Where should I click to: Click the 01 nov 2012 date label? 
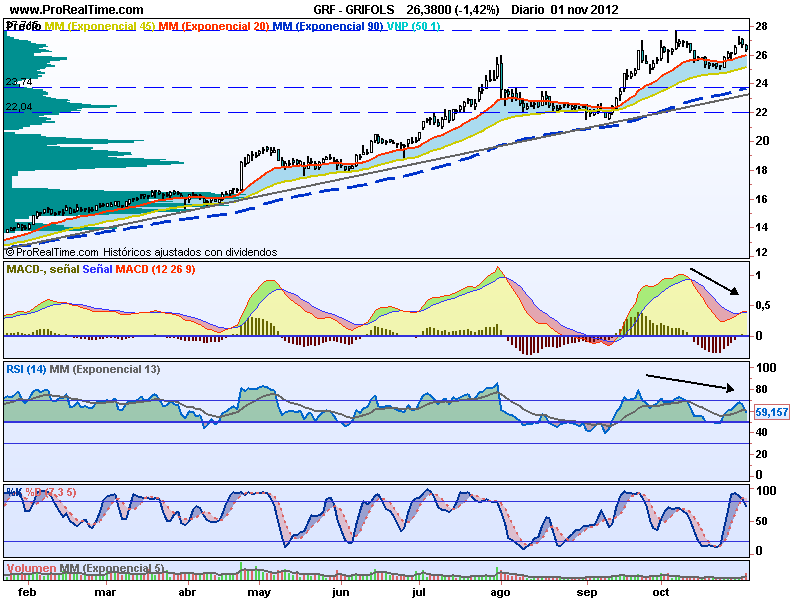point(585,9)
